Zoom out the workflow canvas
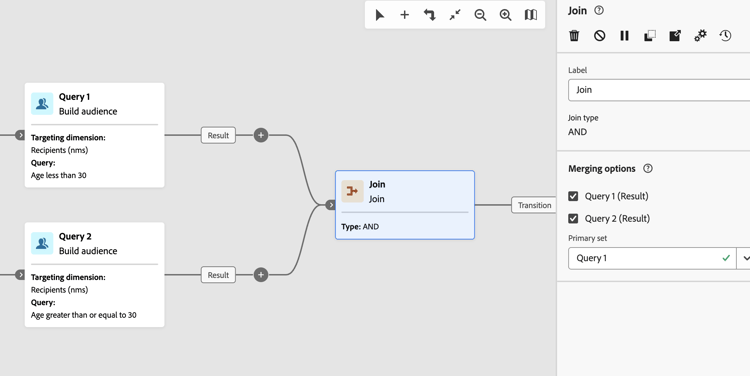This screenshot has height=376, width=750. [x=480, y=15]
